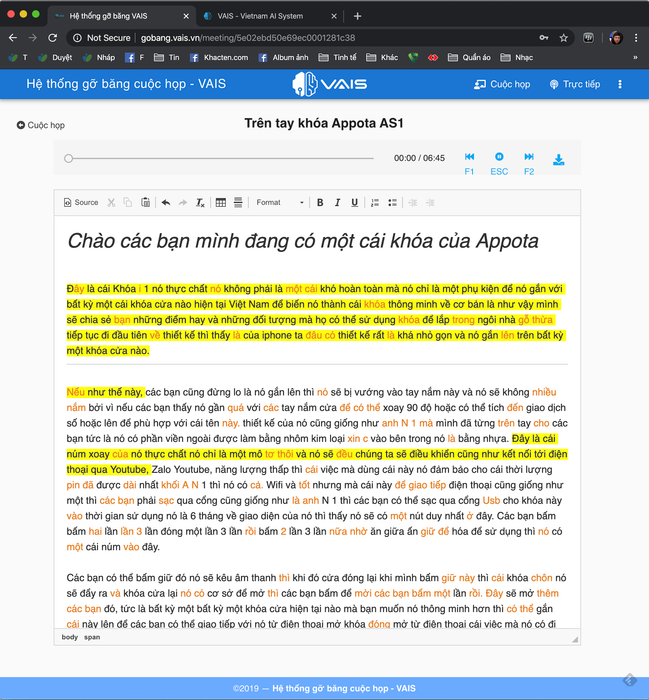Image resolution: width=649 pixels, height=700 pixels.
Task: Open the Nháp bookmark
Action: coord(99,58)
